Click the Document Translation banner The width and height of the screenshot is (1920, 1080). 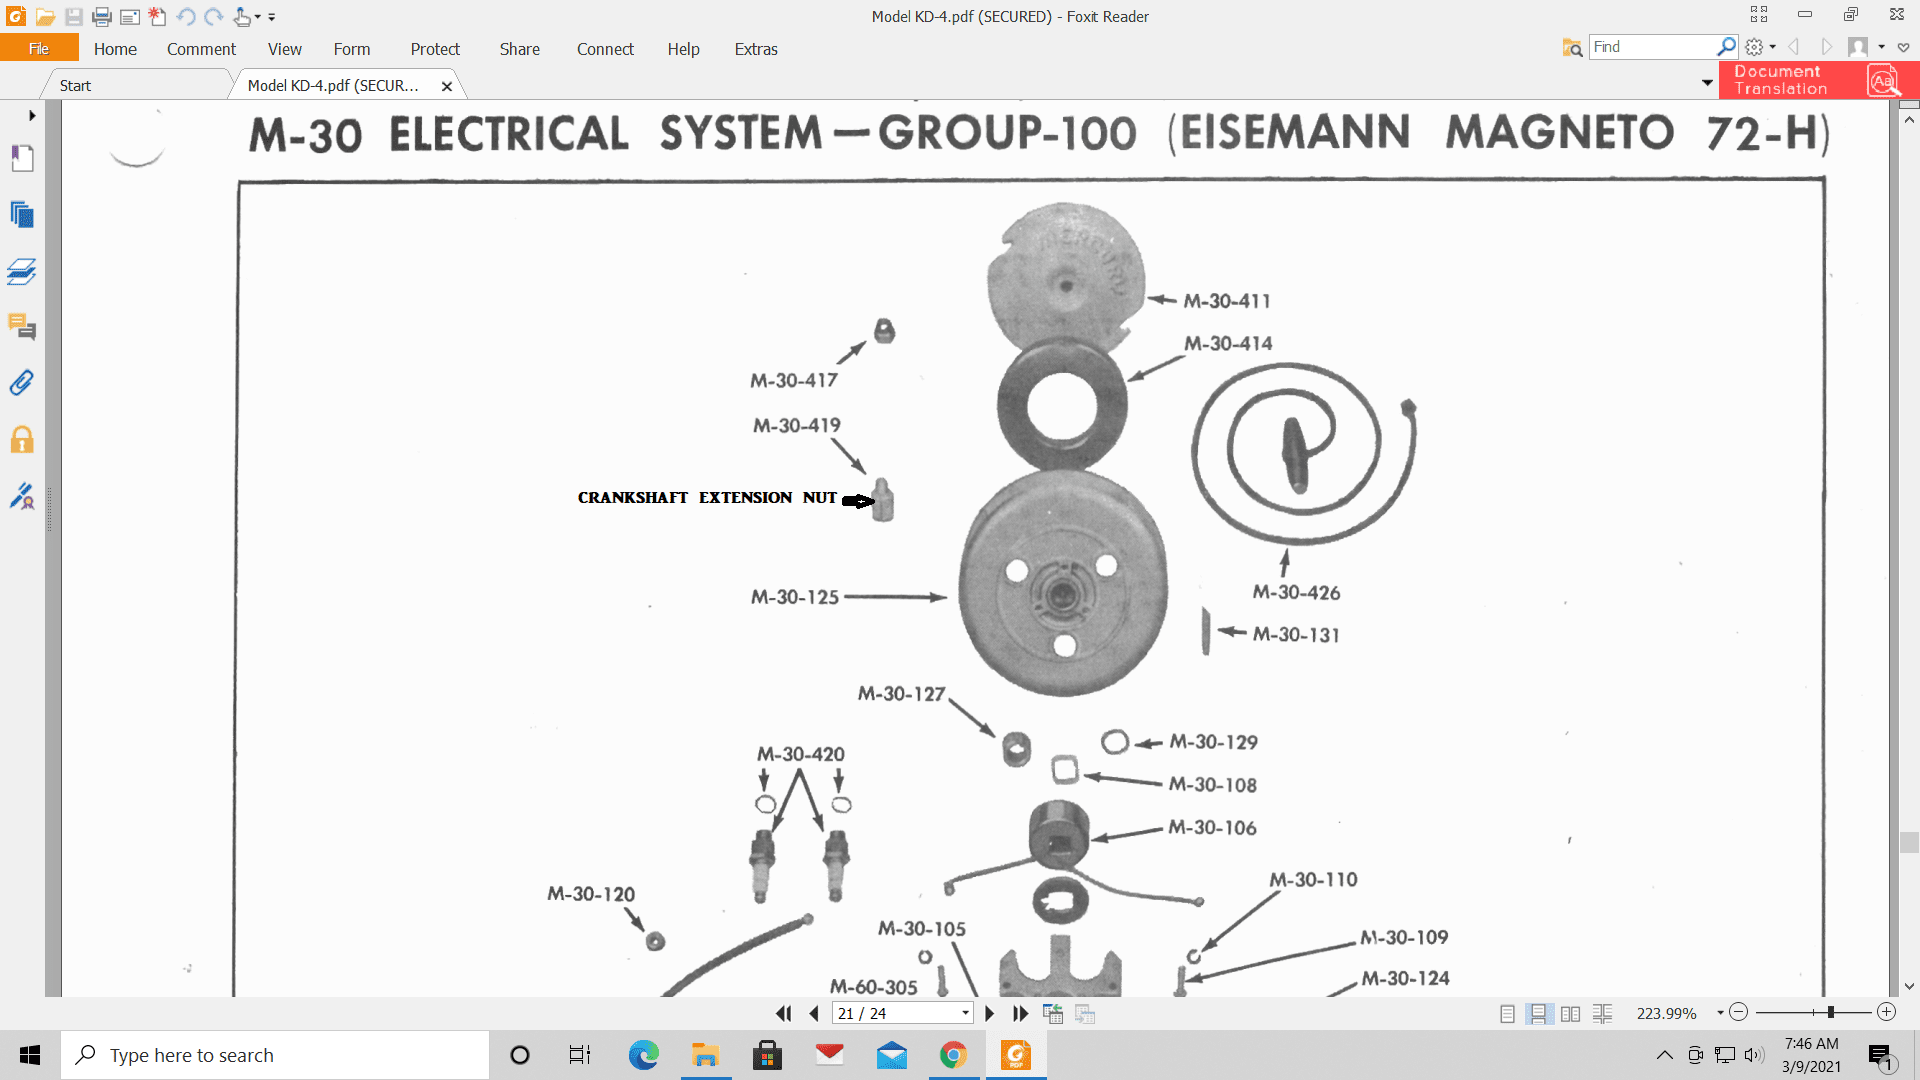point(1818,80)
